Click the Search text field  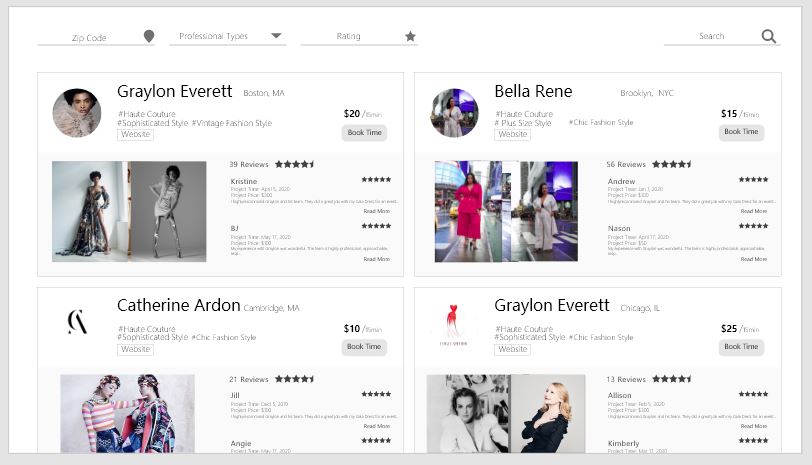point(711,36)
